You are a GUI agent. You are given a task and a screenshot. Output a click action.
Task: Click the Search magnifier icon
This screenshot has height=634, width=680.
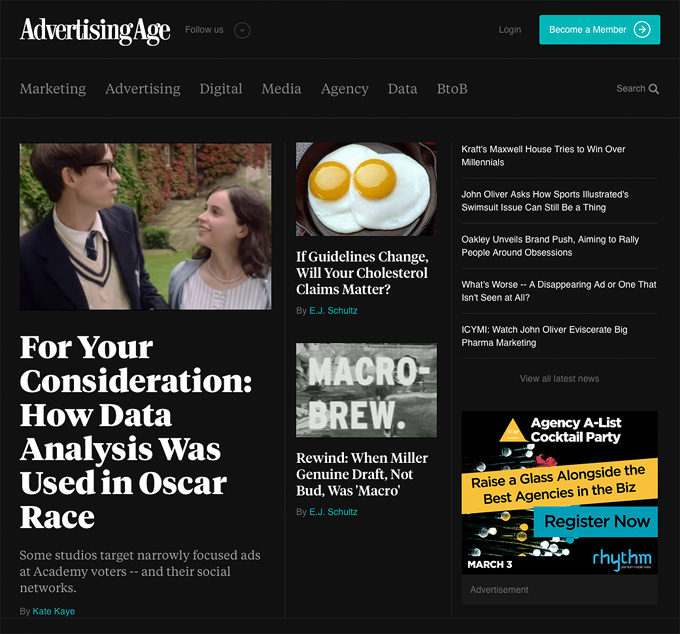(654, 89)
